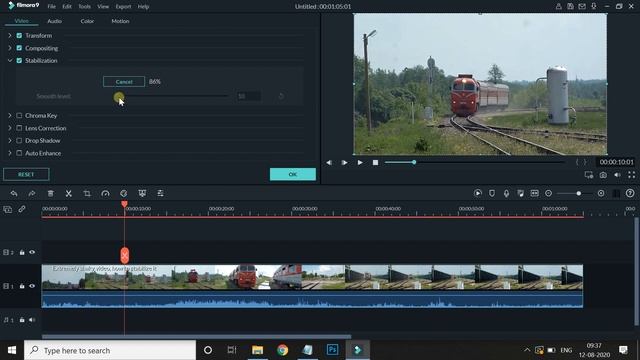Switch to the Motion tab

click(x=120, y=21)
